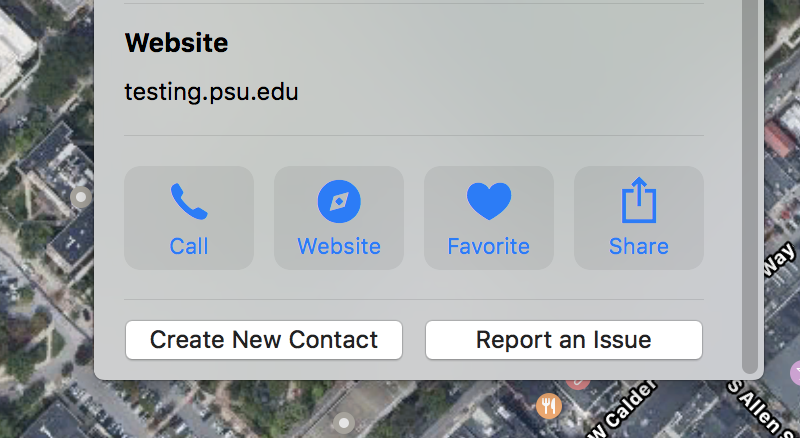This screenshot has height=438, width=800.
Task: Click the Share arrow-box icon
Action: coord(639,200)
